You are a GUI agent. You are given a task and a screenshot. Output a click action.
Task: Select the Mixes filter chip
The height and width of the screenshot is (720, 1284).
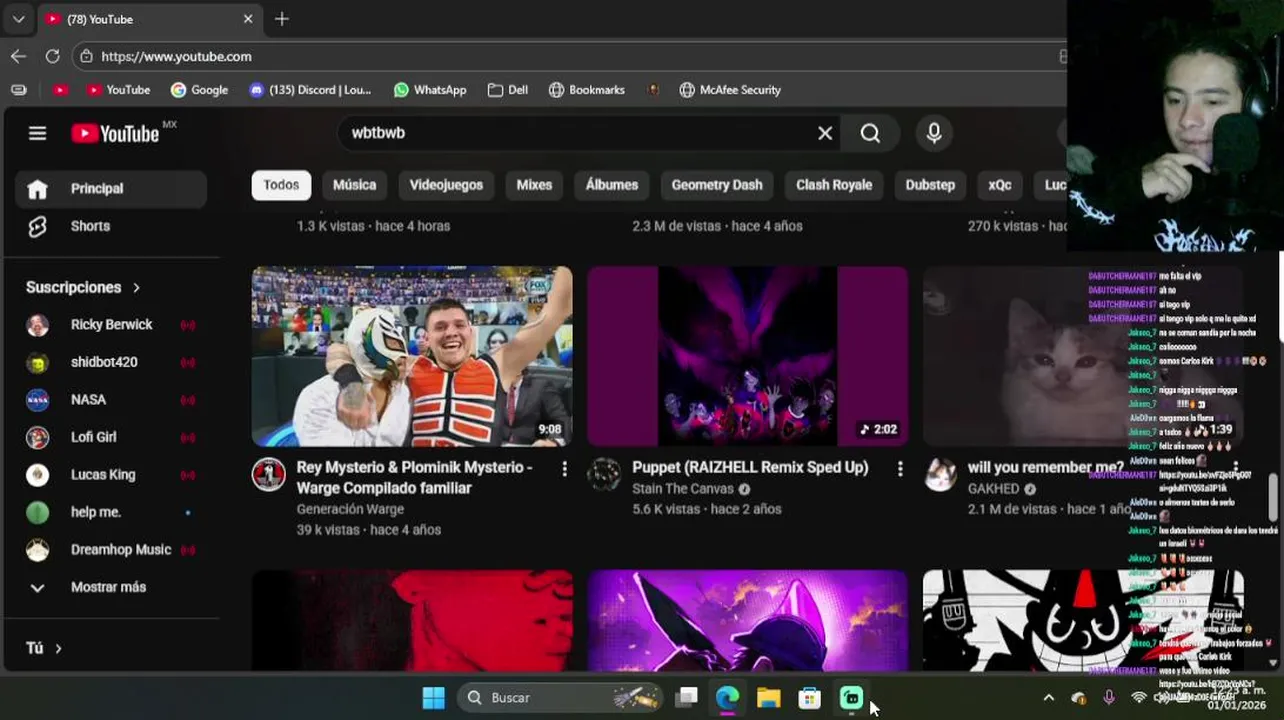534,185
